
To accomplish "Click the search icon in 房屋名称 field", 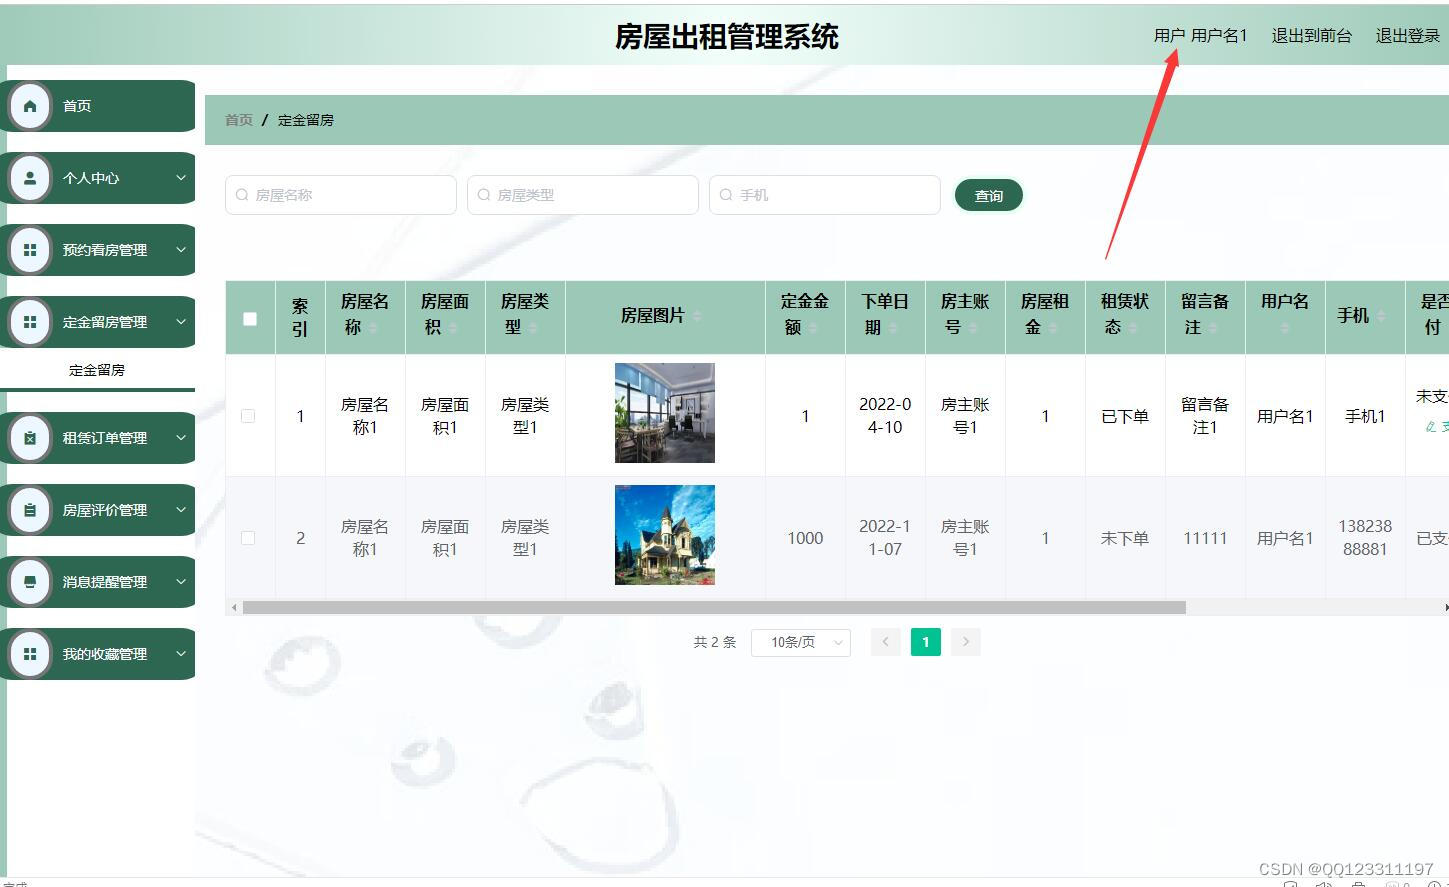I will (242, 195).
